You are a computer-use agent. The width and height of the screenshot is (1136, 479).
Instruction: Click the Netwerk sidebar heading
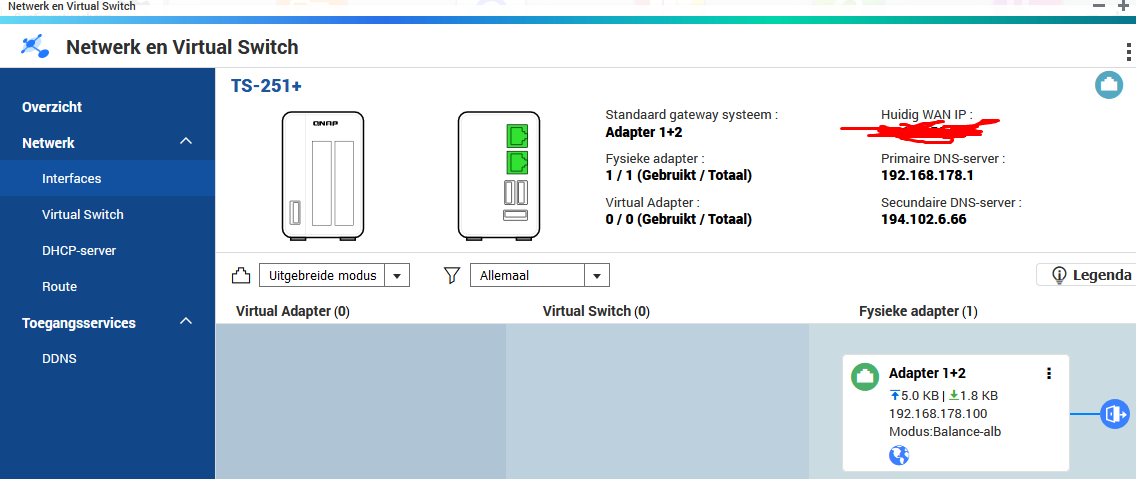pos(48,143)
